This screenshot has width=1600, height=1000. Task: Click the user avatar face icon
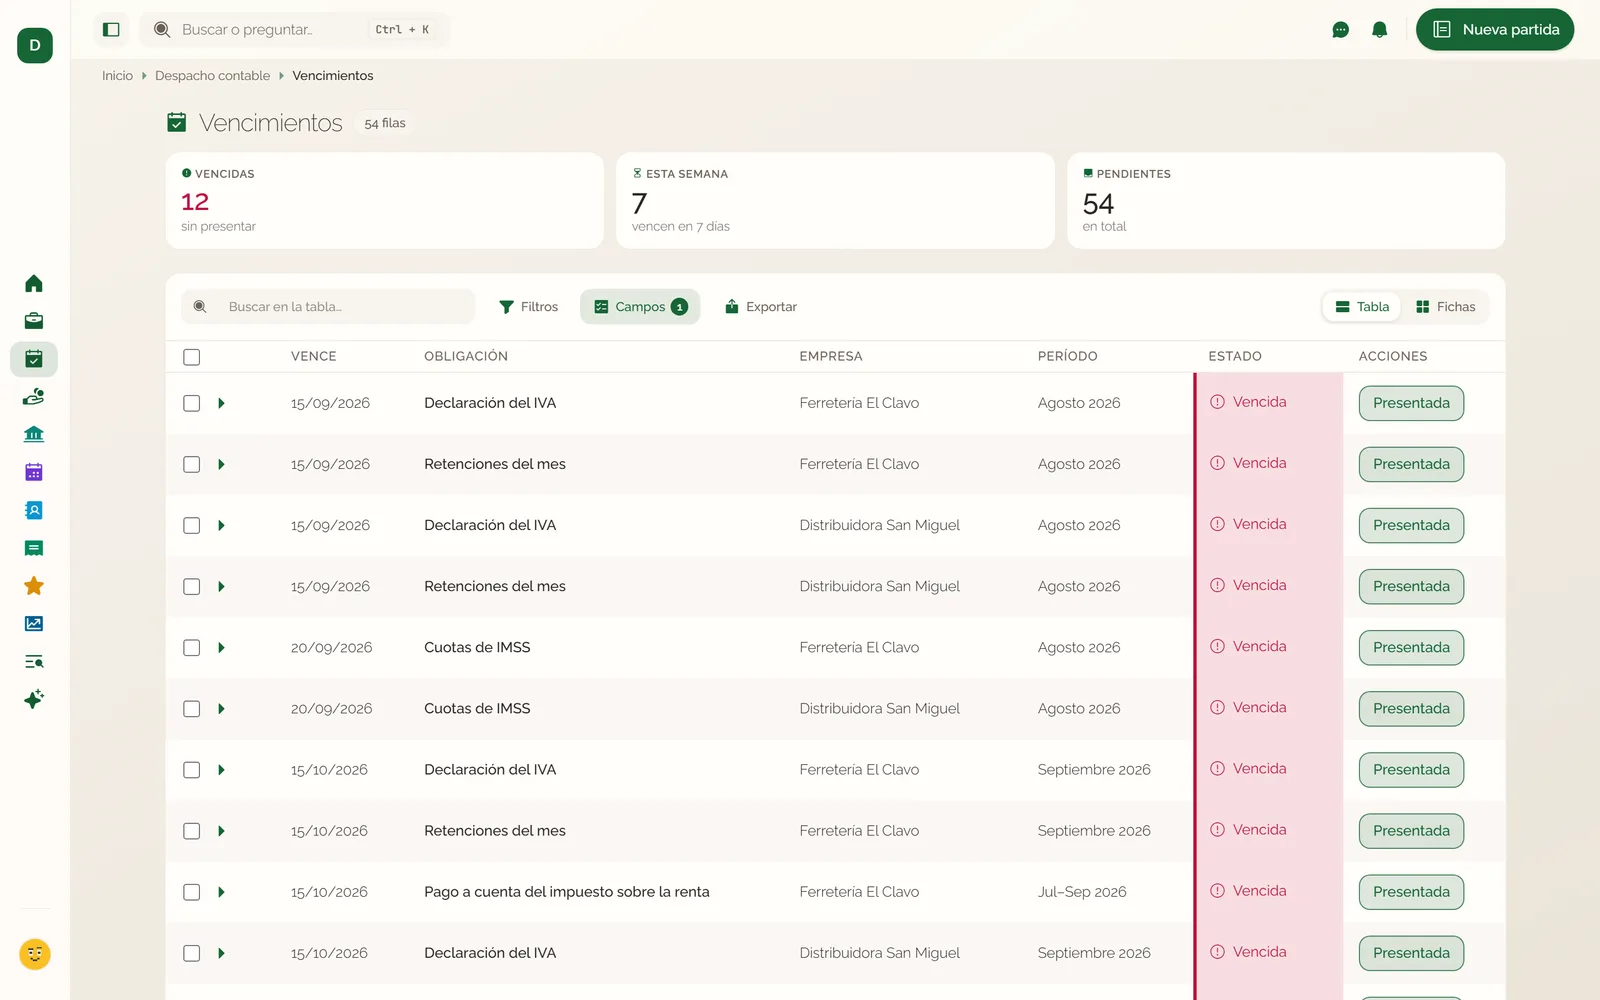tap(35, 954)
